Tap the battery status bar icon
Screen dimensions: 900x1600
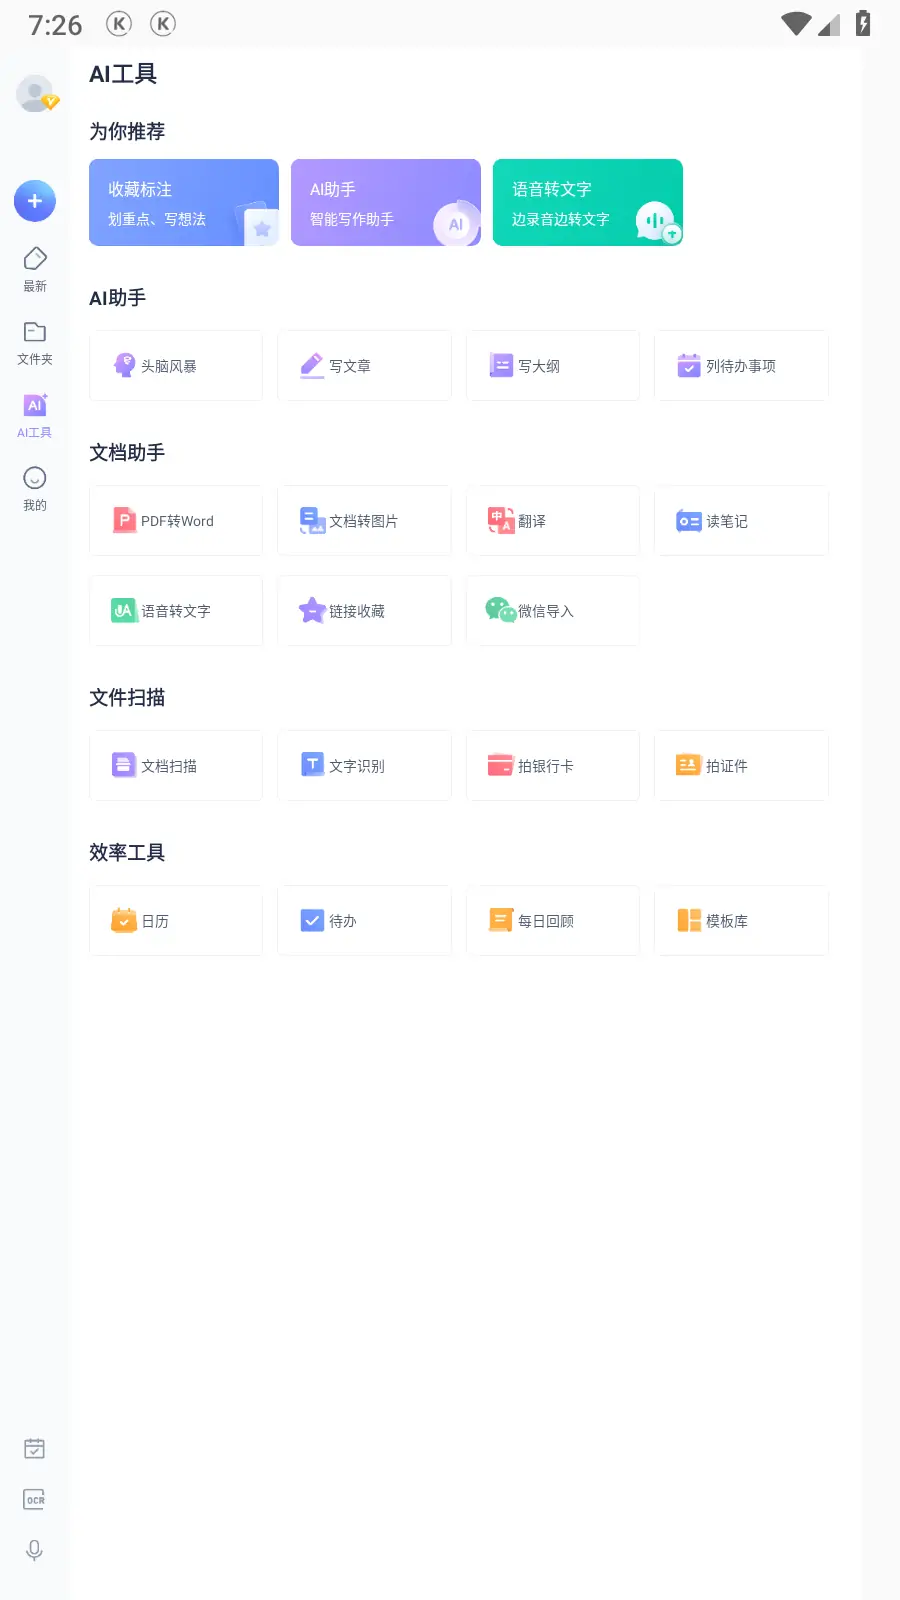[863, 23]
